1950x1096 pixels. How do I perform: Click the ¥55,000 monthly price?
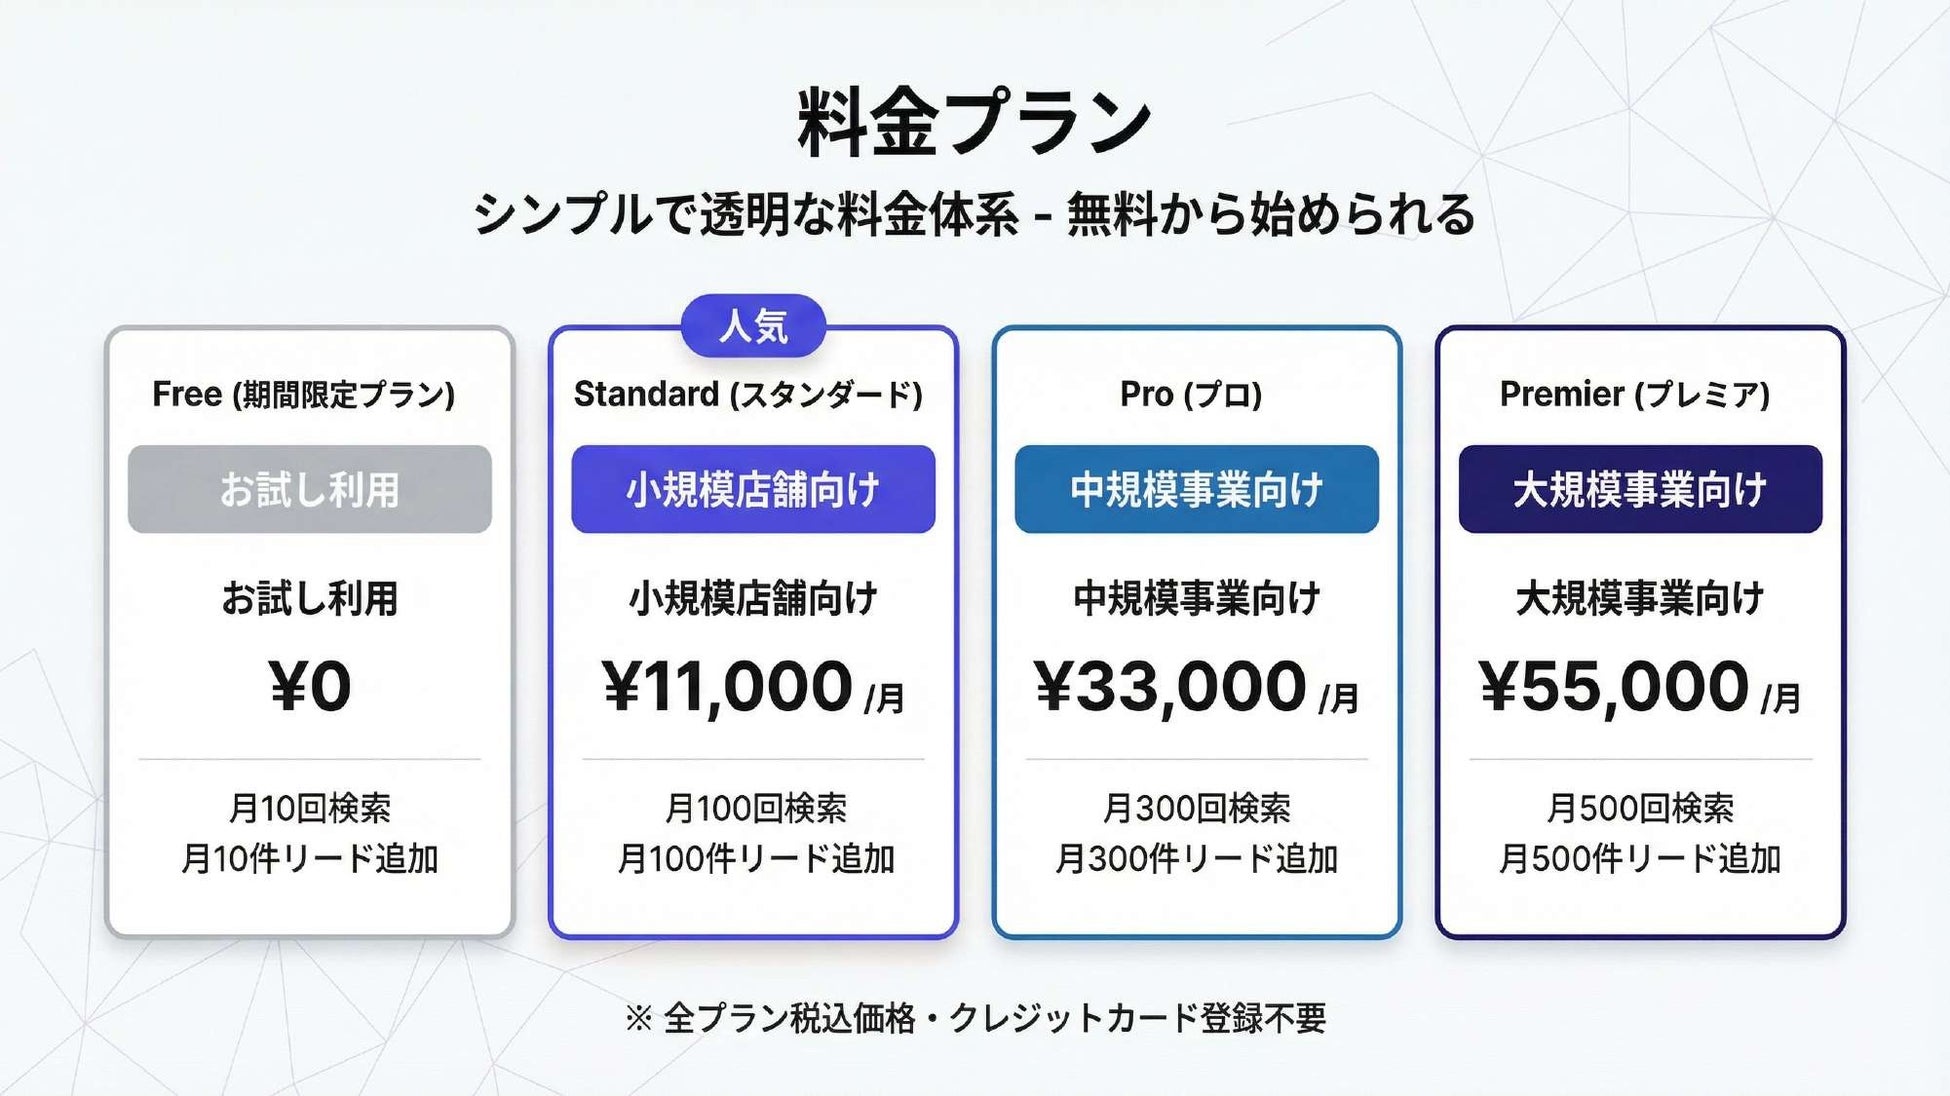(x=1640, y=688)
